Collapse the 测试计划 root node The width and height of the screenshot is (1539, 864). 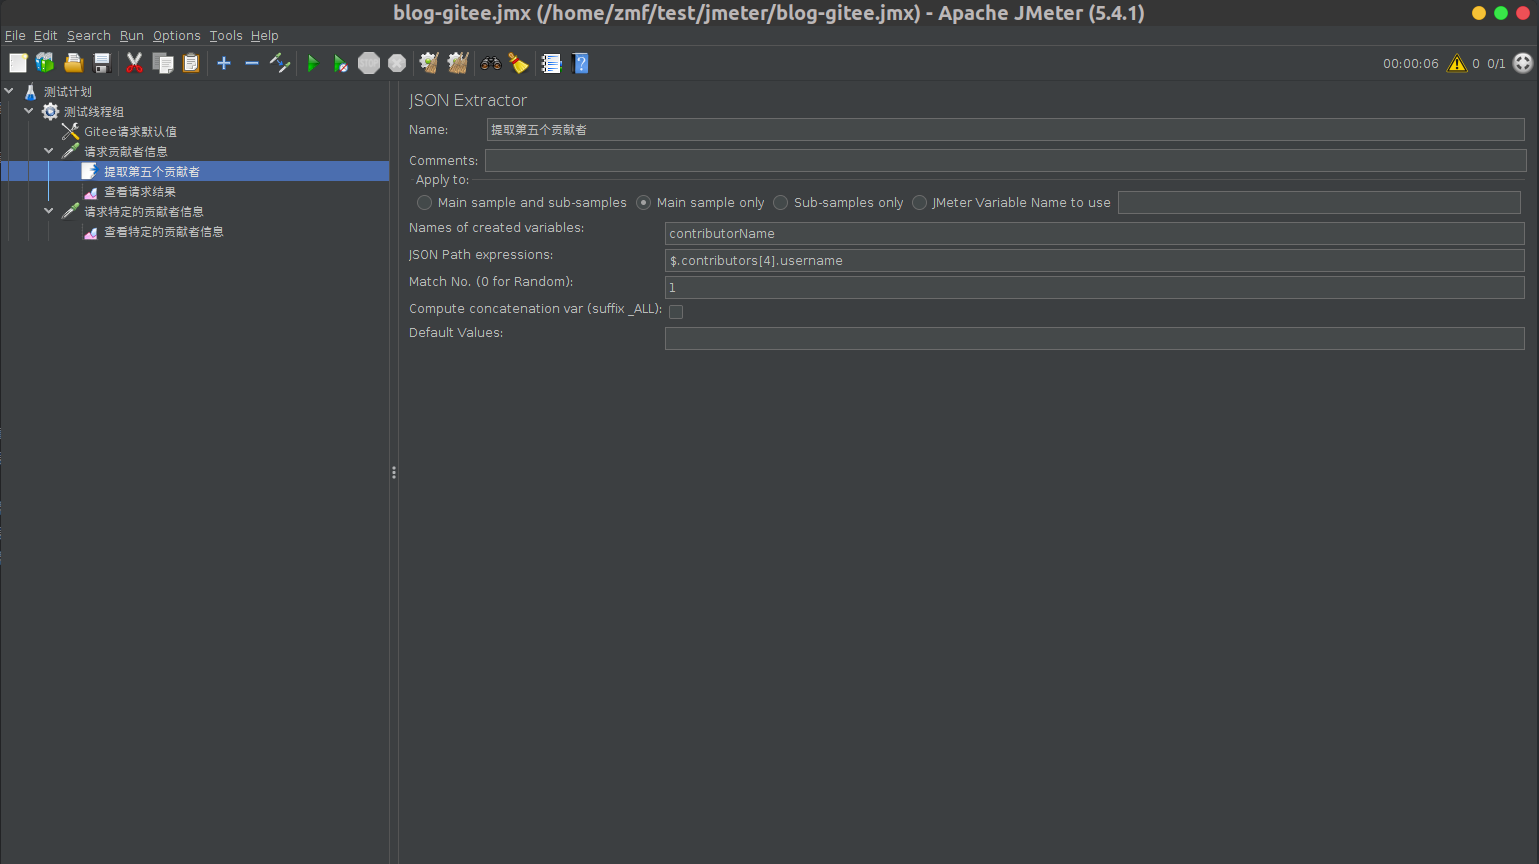[9, 91]
